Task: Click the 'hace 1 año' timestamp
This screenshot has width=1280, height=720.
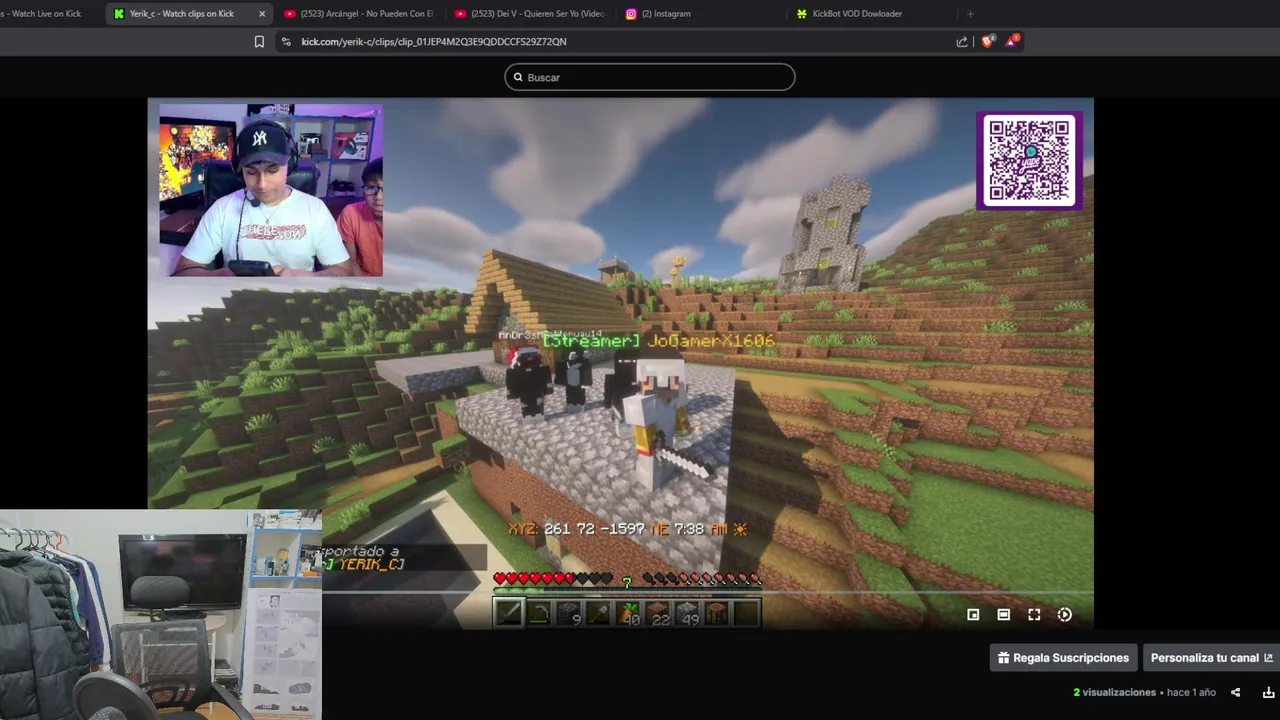Action: (1191, 692)
